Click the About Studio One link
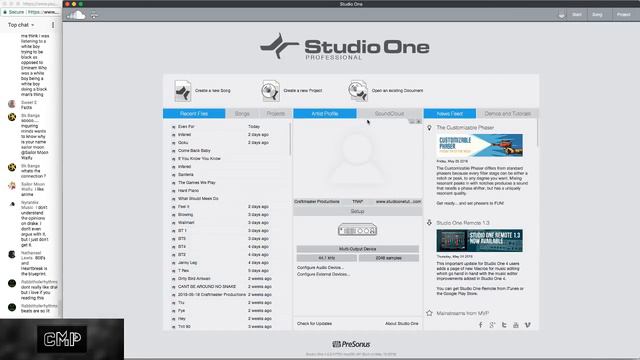The image size is (640, 360). click(x=402, y=323)
